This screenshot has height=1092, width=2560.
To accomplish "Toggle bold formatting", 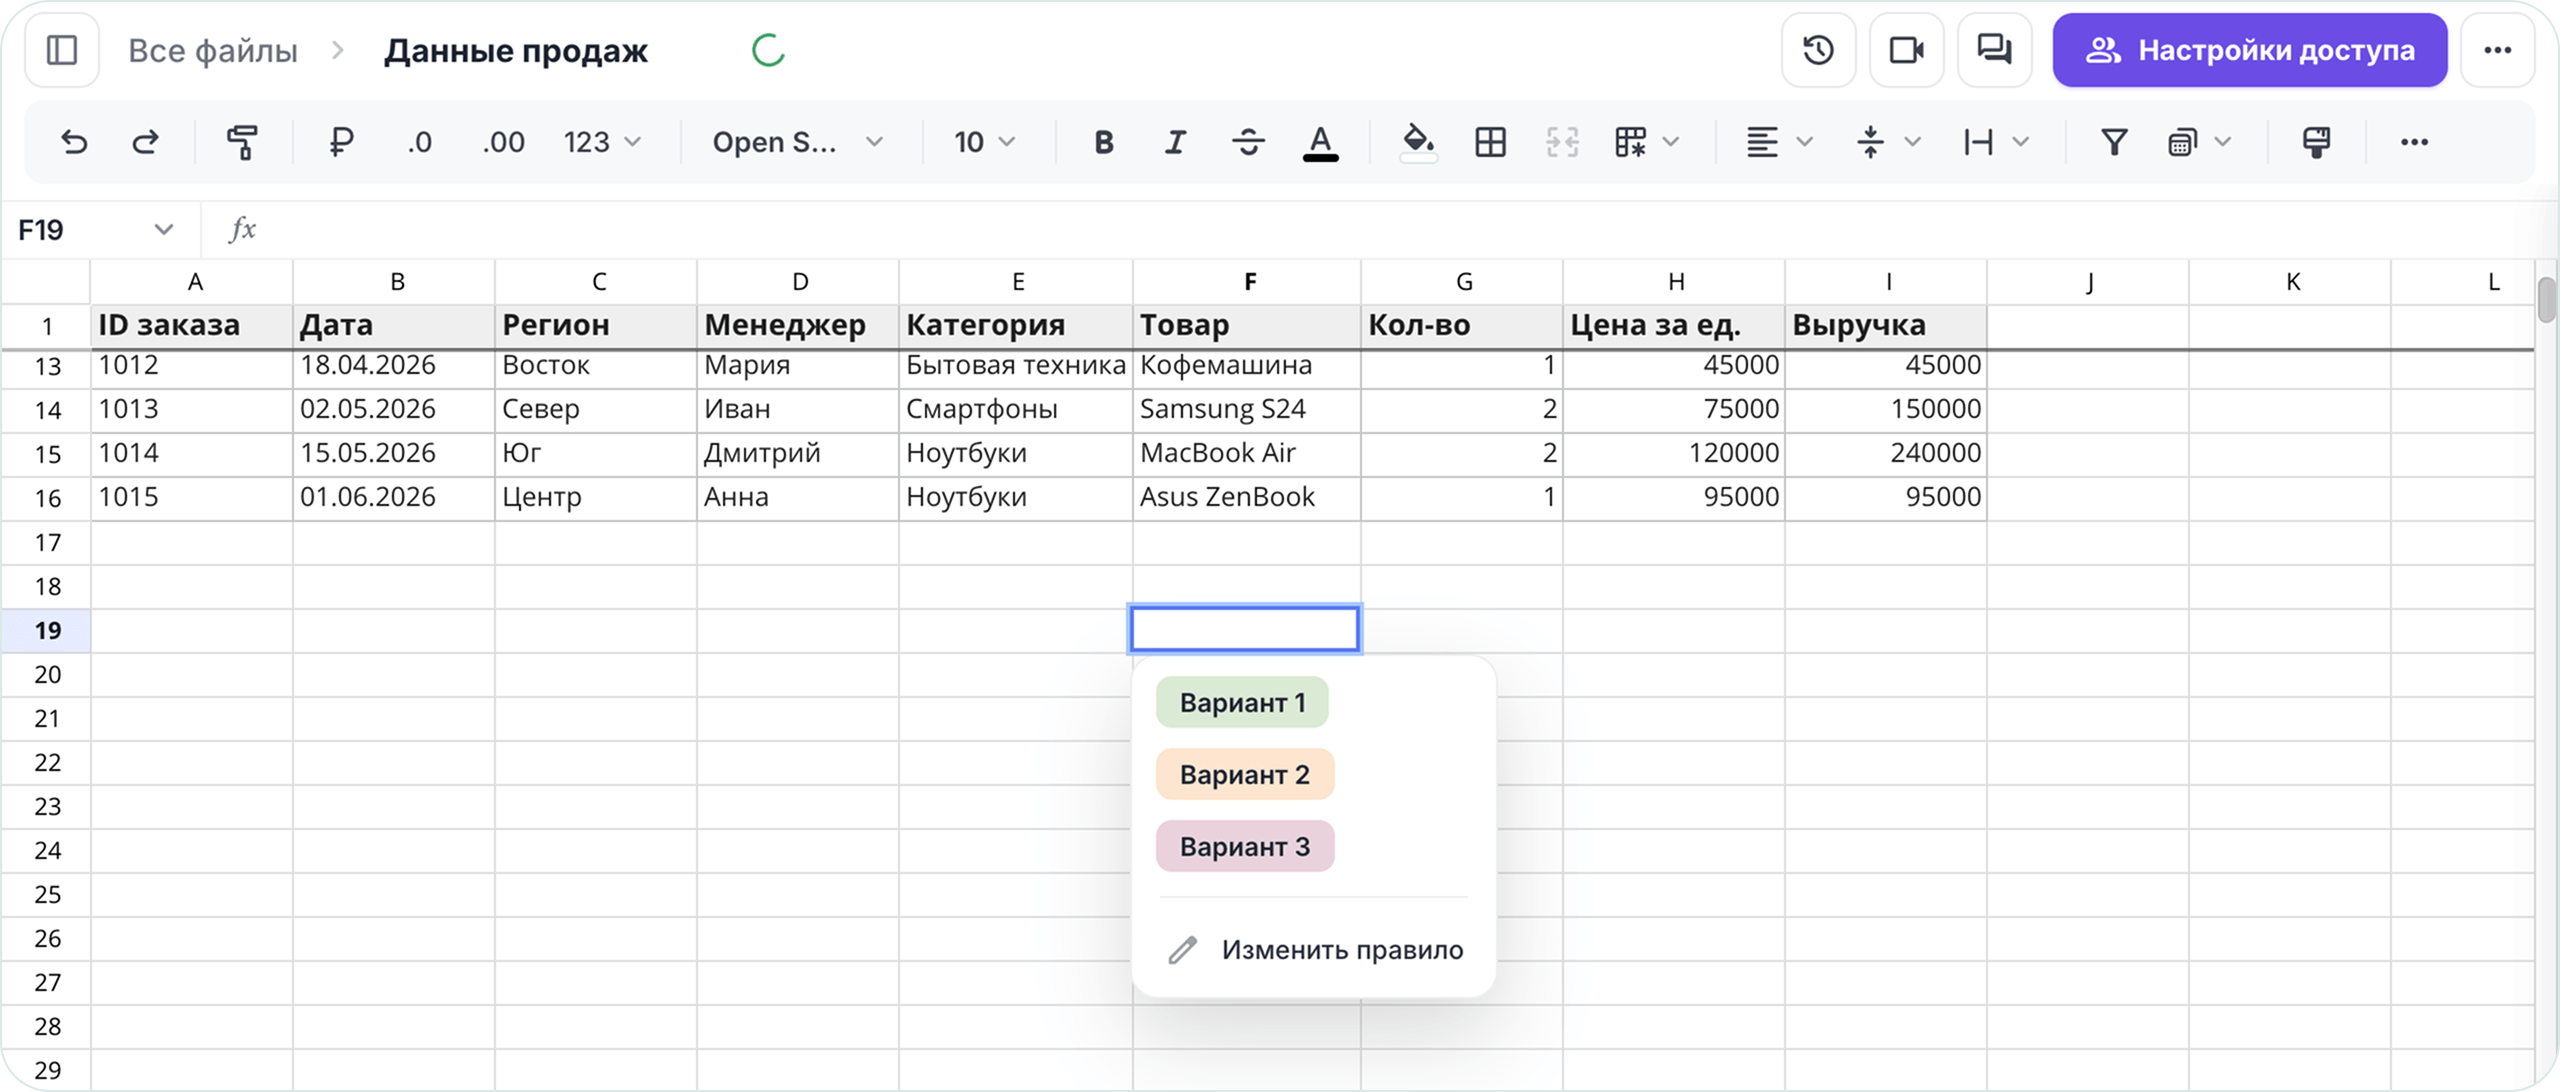I will coord(1104,142).
